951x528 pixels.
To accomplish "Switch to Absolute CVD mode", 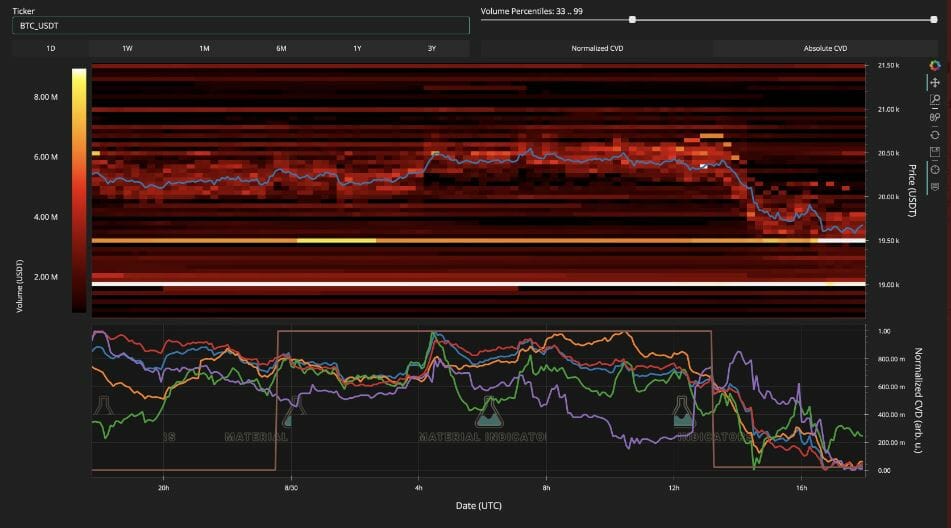I will pos(825,48).
